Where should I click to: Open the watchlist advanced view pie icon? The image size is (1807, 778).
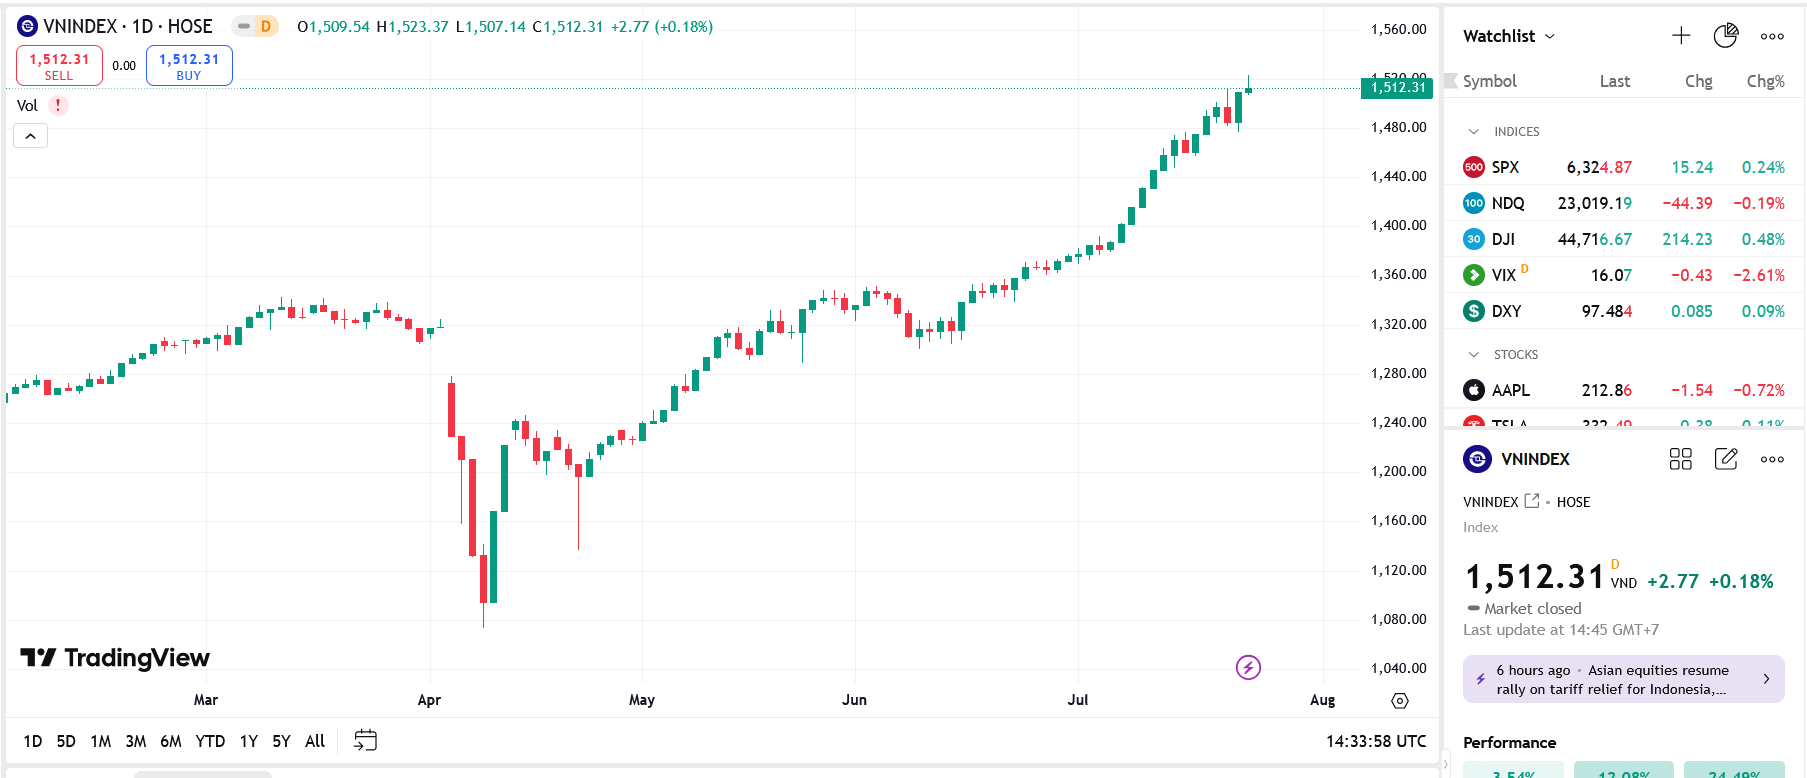[x=1726, y=36]
